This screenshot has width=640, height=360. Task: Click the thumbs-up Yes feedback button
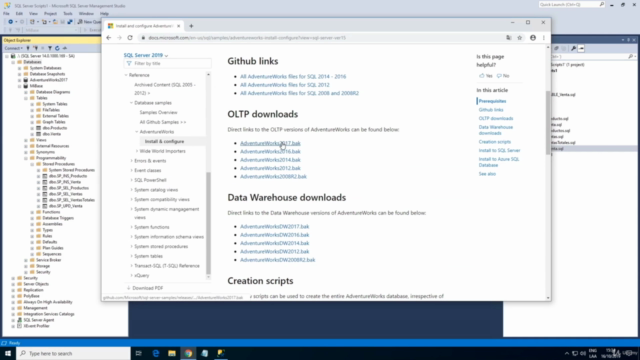(486, 76)
